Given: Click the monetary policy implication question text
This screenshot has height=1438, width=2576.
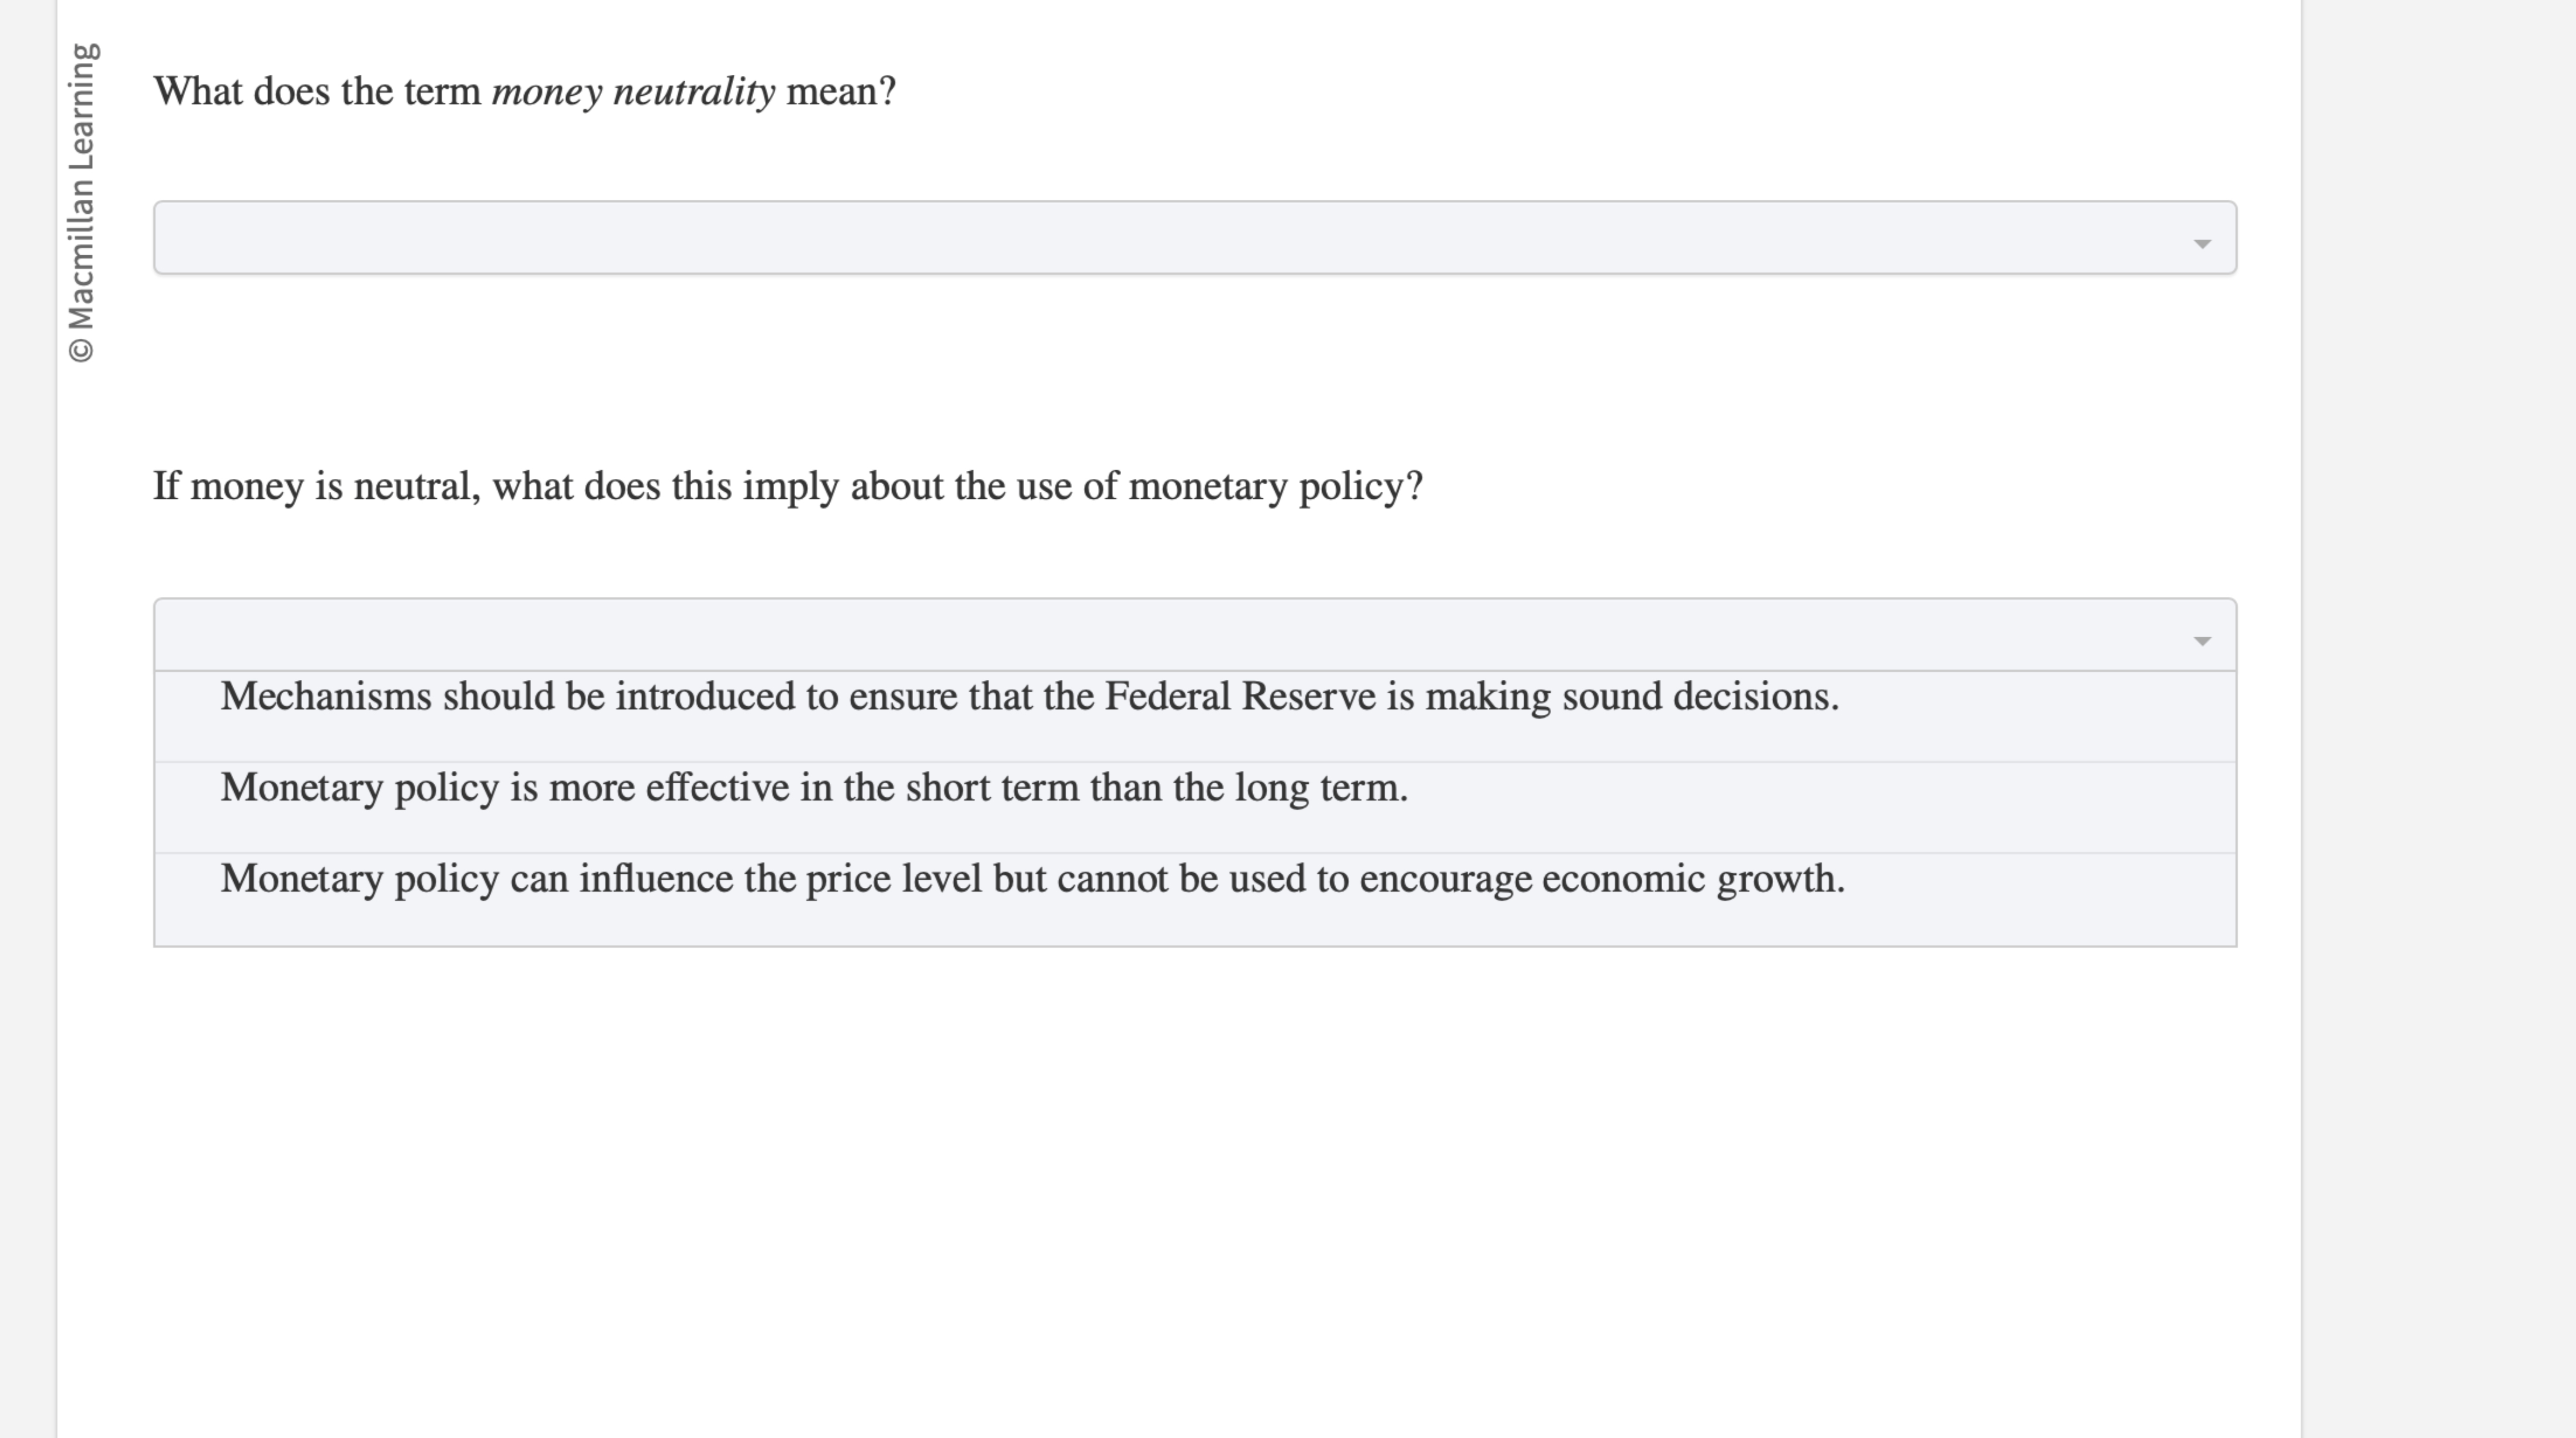Looking at the screenshot, I should click(x=790, y=486).
